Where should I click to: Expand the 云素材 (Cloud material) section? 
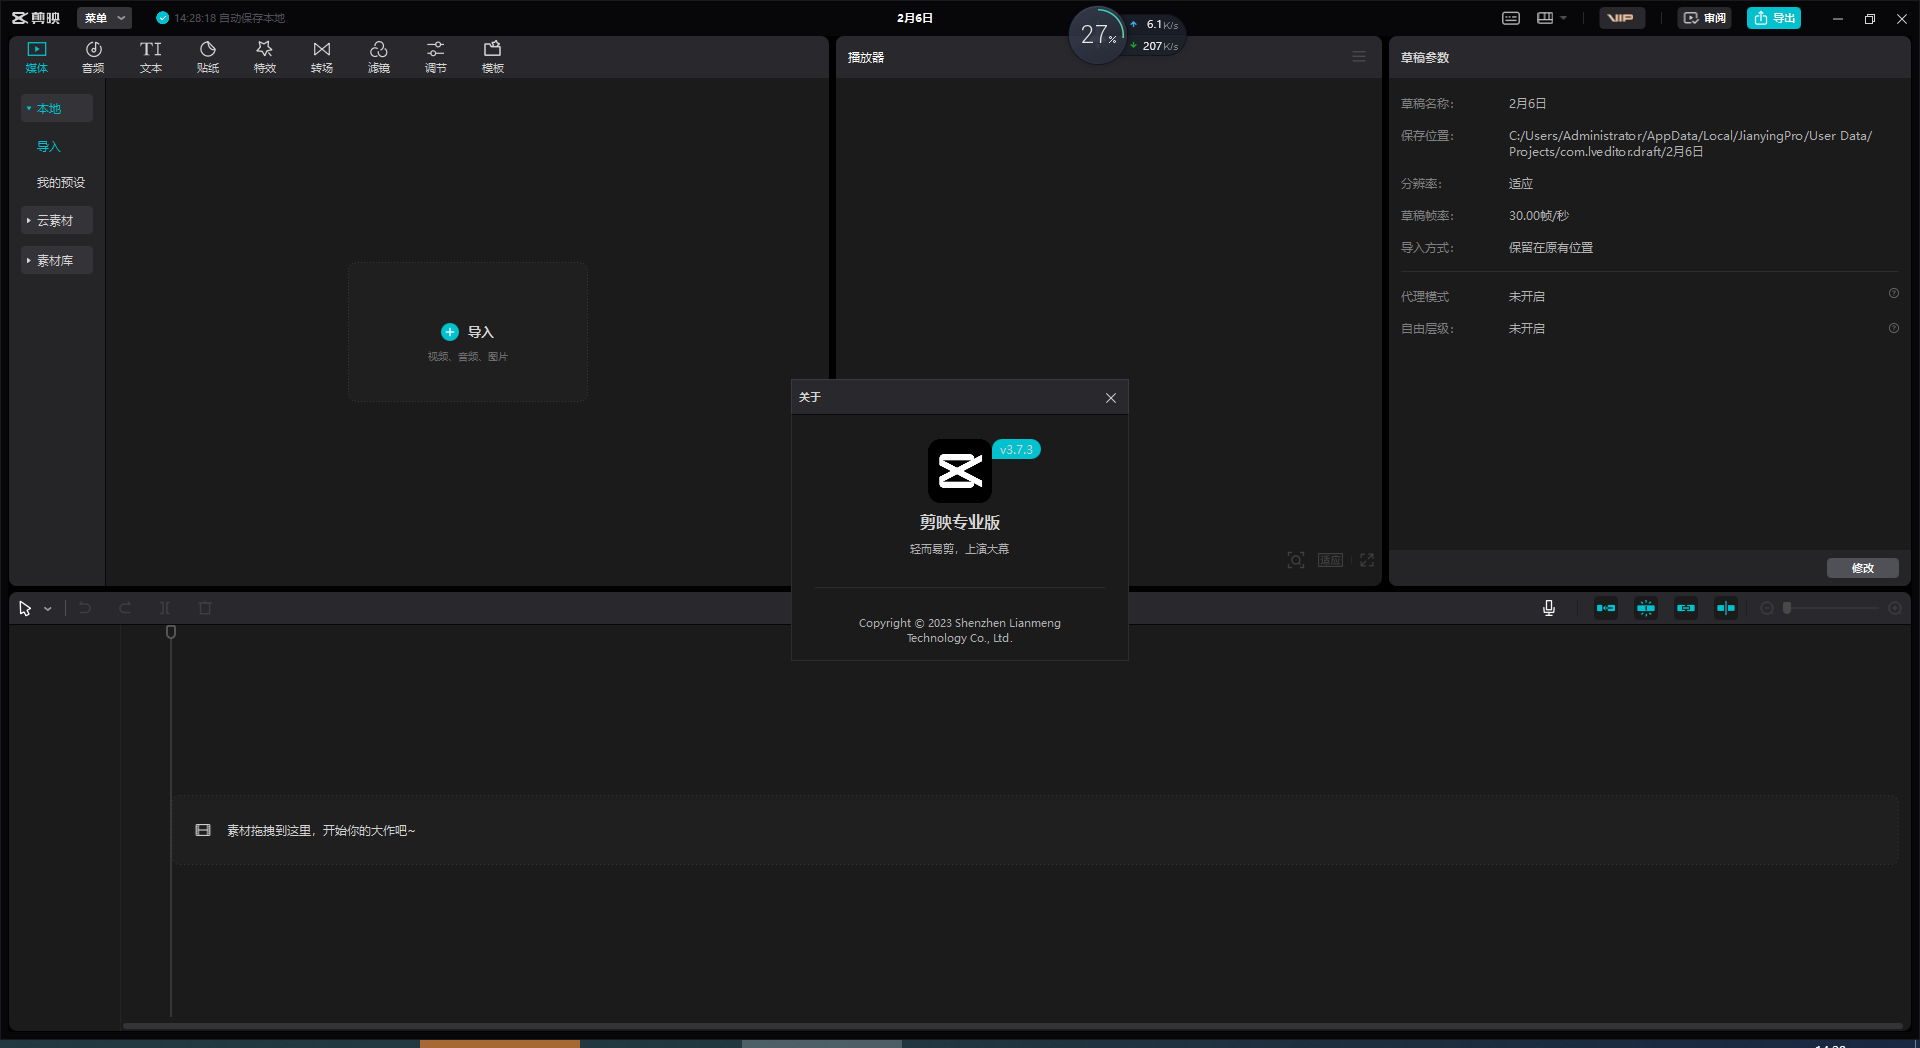57,220
